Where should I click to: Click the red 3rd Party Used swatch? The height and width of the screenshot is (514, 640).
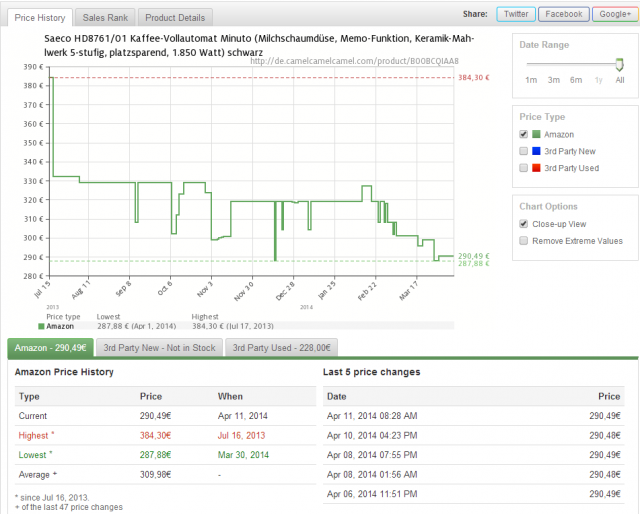pos(536,168)
